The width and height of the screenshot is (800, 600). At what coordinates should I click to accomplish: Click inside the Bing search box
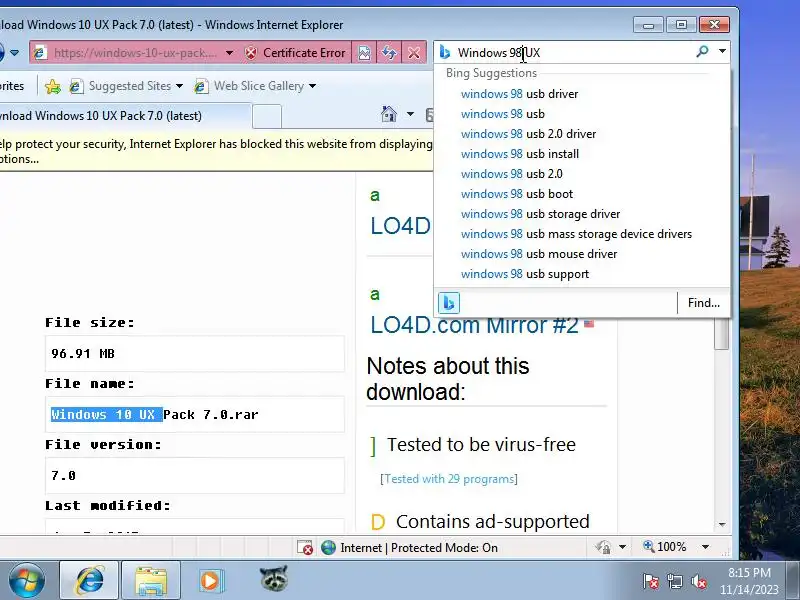[571, 53]
